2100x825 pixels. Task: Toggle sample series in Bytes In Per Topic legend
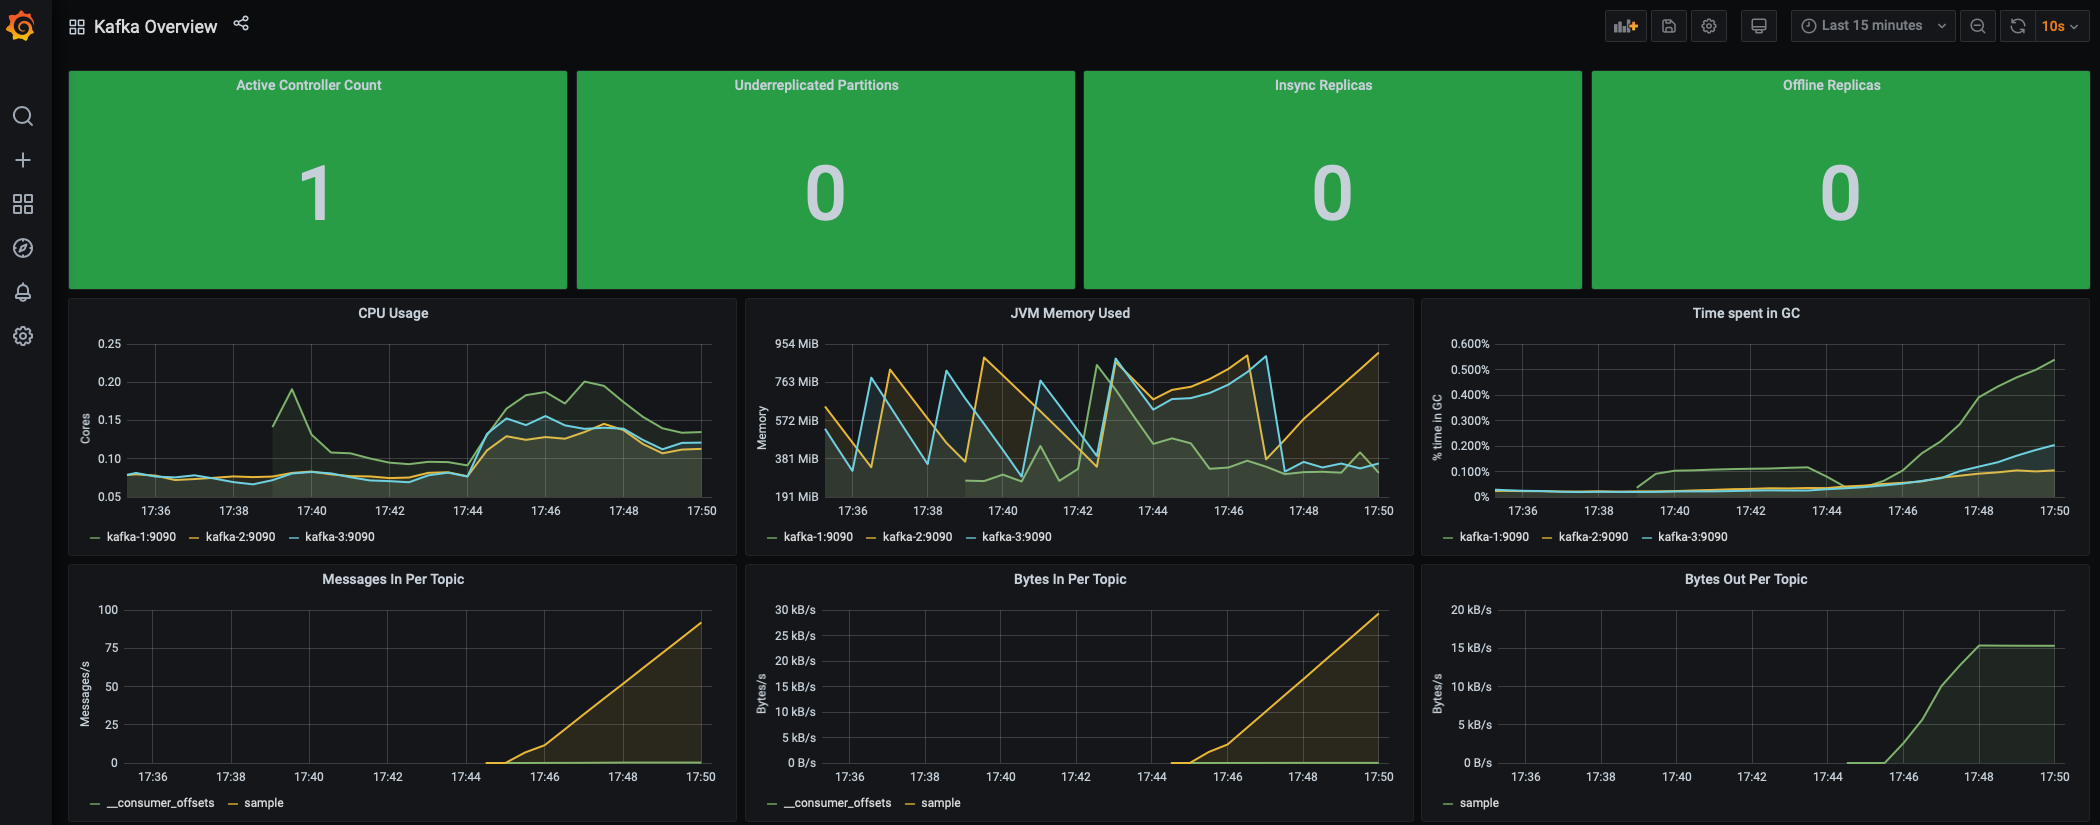[941, 803]
